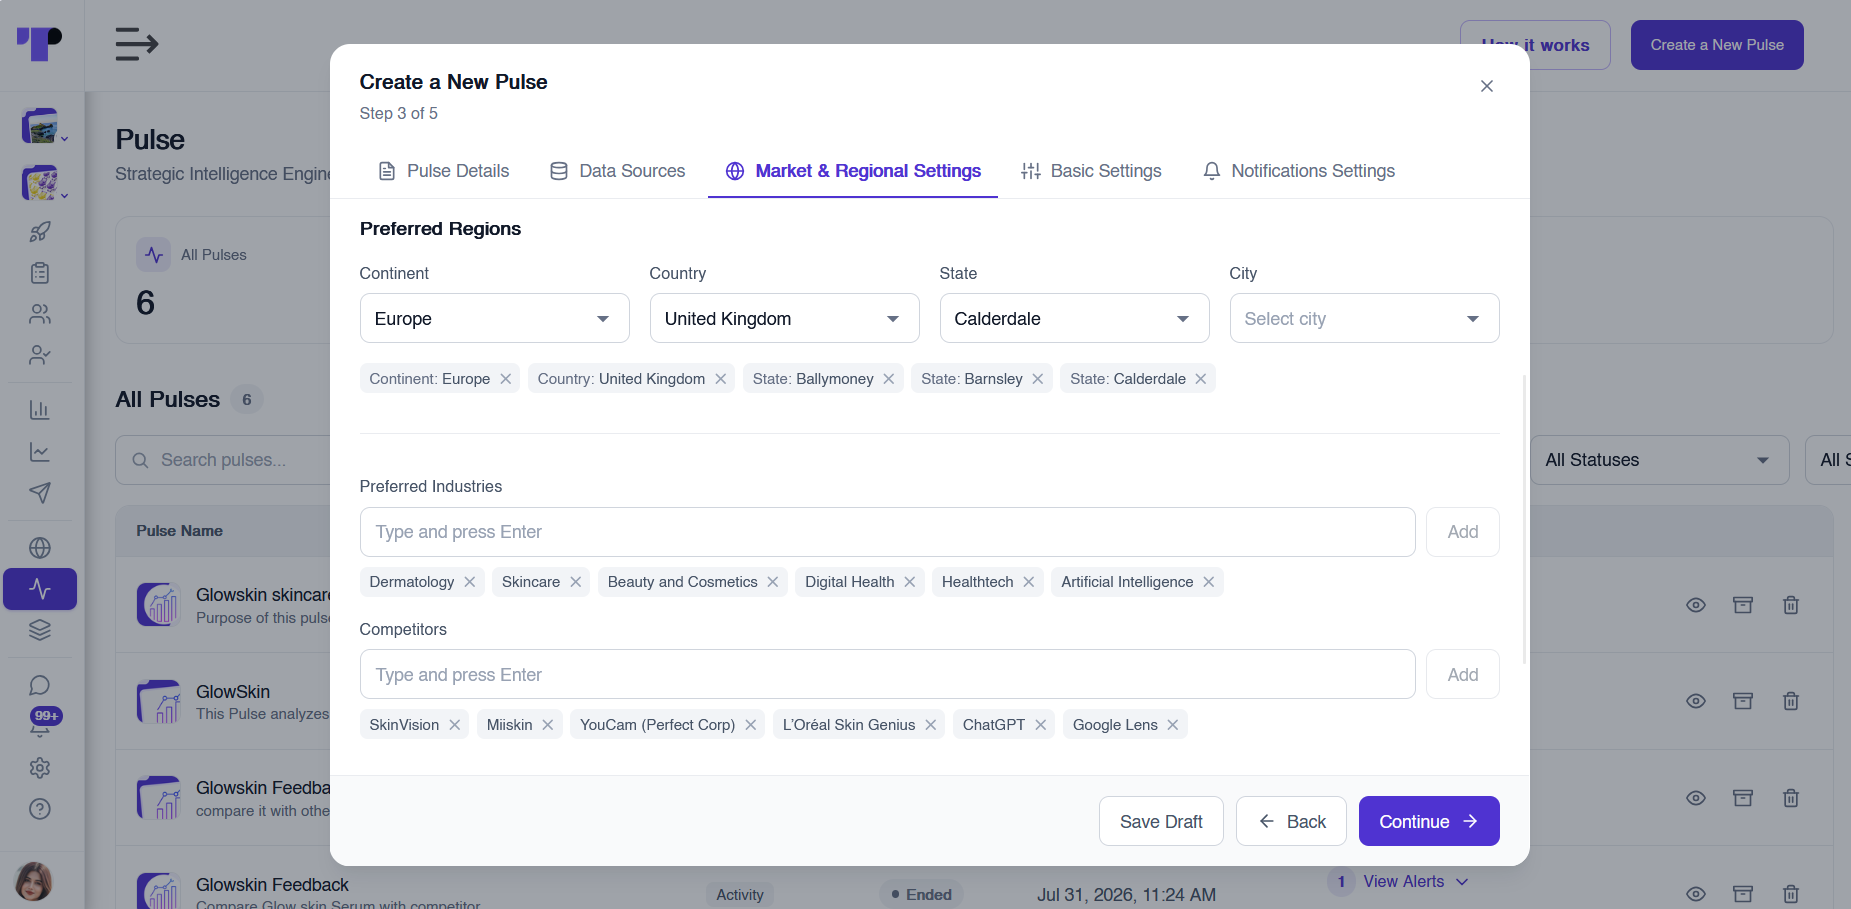Focus the Preferred Industries text input
This screenshot has height=909, width=1851.
coord(888,532)
